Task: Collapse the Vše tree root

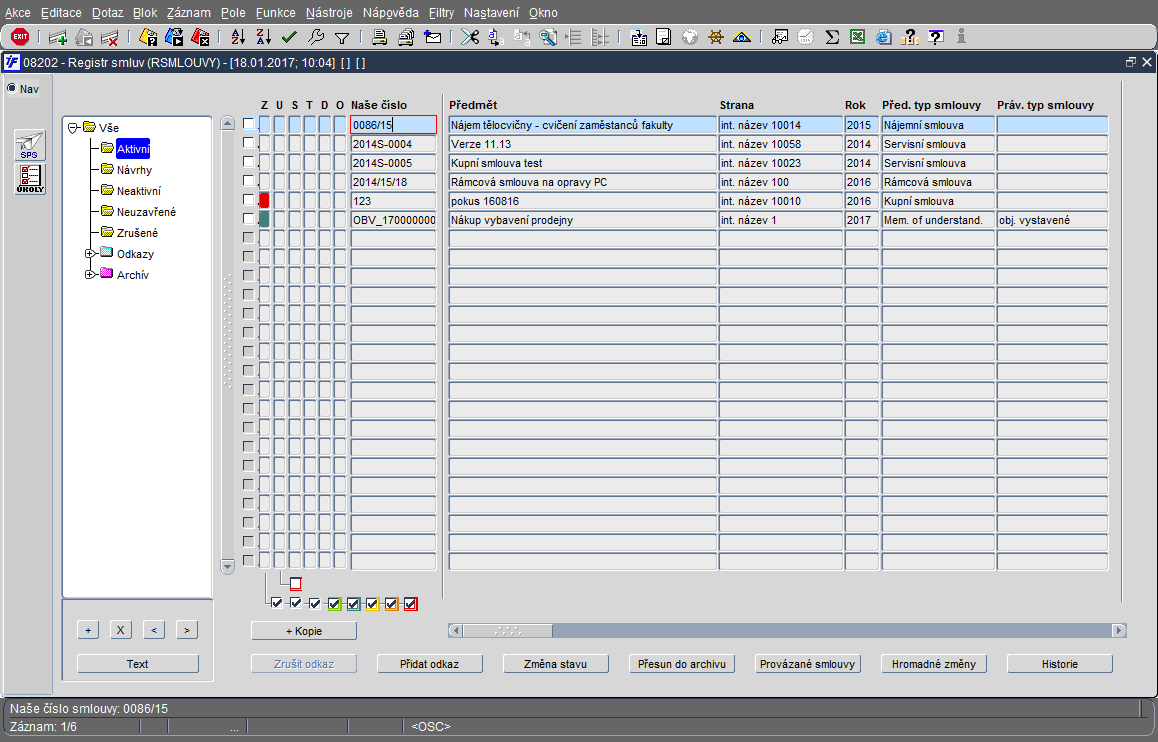Action: (x=73, y=128)
